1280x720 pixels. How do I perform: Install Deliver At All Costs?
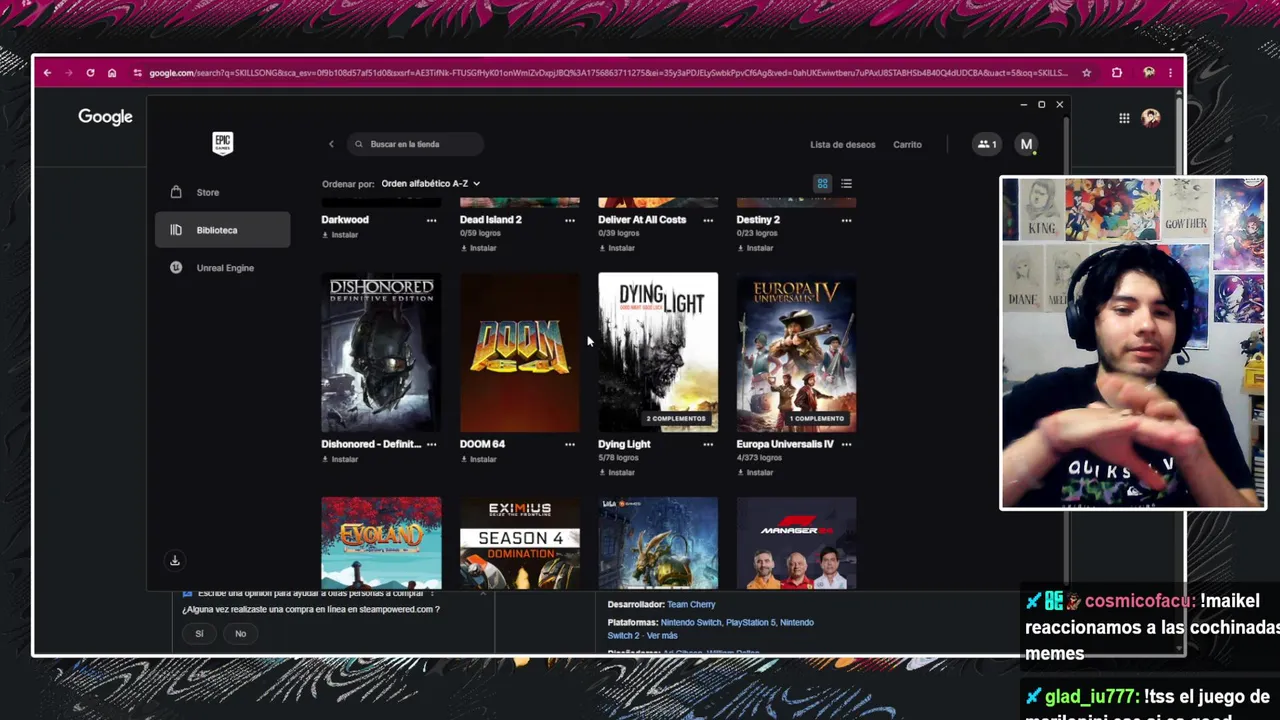tap(616, 248)
